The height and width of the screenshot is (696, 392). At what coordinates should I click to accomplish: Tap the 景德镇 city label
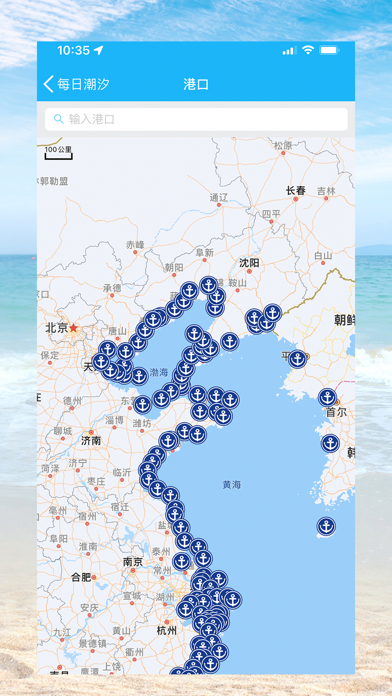click(x=92, y=643)
